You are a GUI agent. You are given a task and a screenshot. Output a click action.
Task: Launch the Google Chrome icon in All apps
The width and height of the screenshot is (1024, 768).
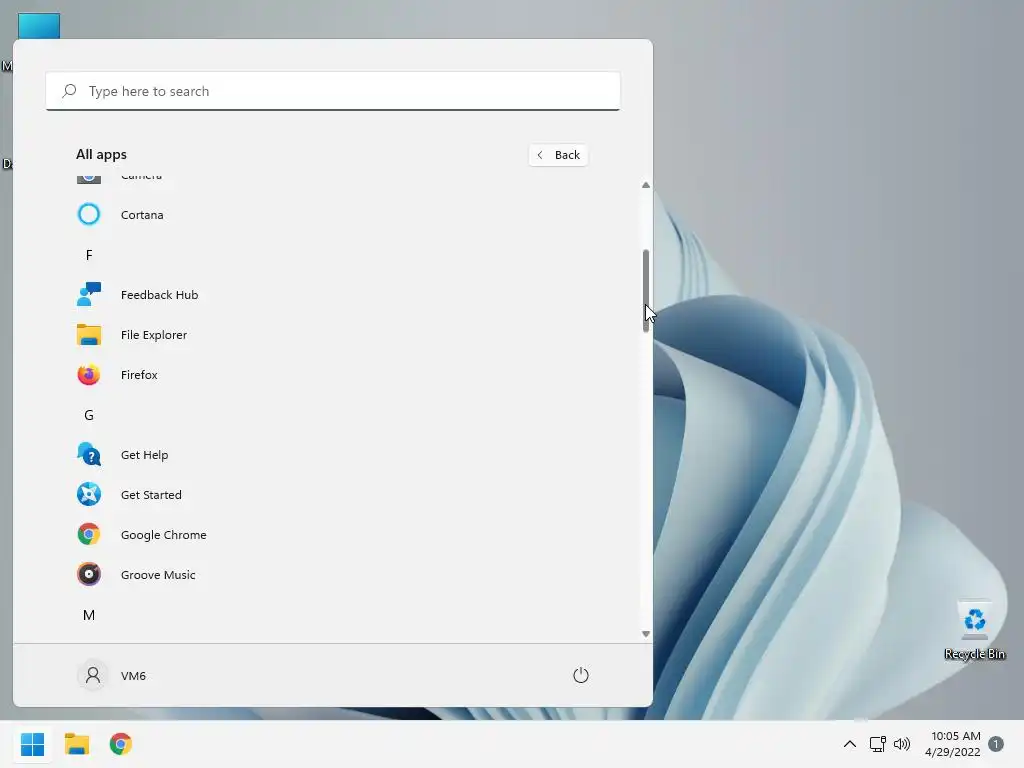89,534
